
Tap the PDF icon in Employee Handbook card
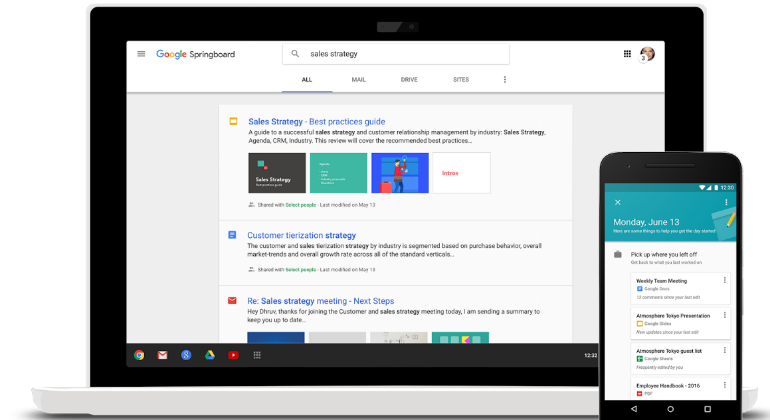[x=639, y=393]
